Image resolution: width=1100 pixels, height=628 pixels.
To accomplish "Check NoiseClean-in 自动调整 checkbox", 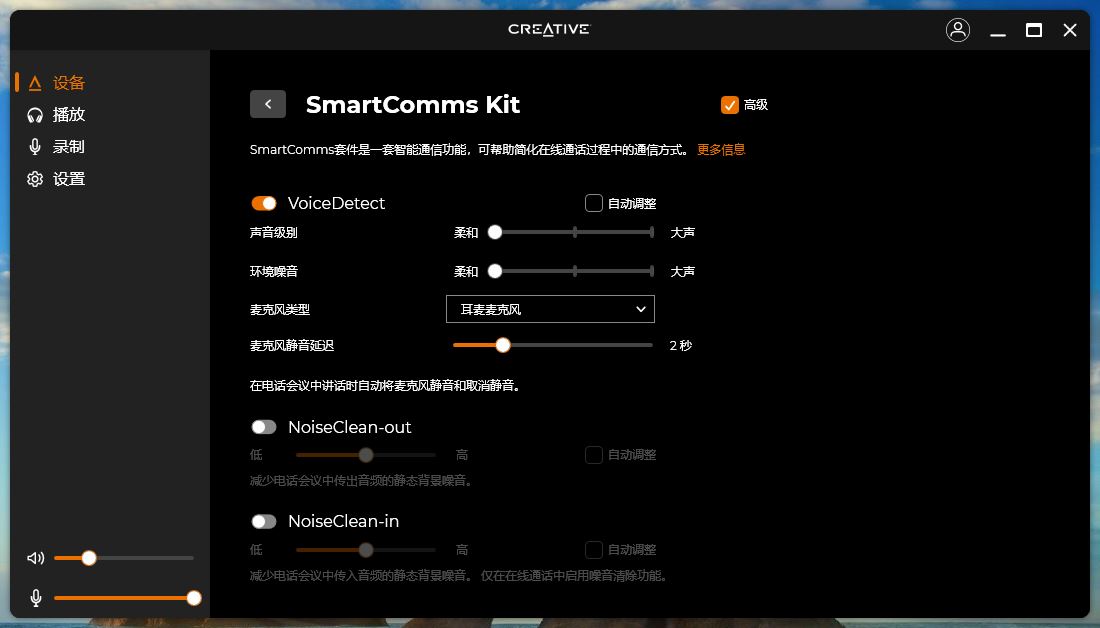I will (x=593, y=549).
